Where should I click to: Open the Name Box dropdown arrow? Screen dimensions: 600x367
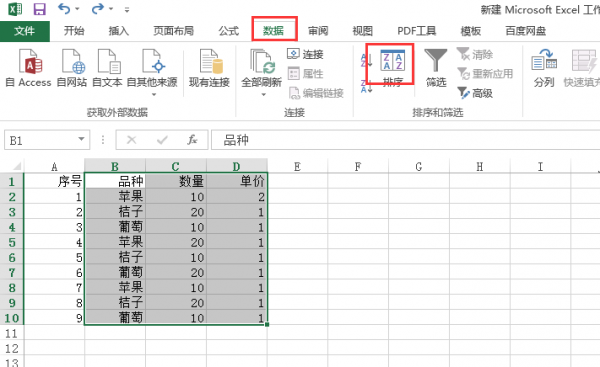(x=81, y=140)
